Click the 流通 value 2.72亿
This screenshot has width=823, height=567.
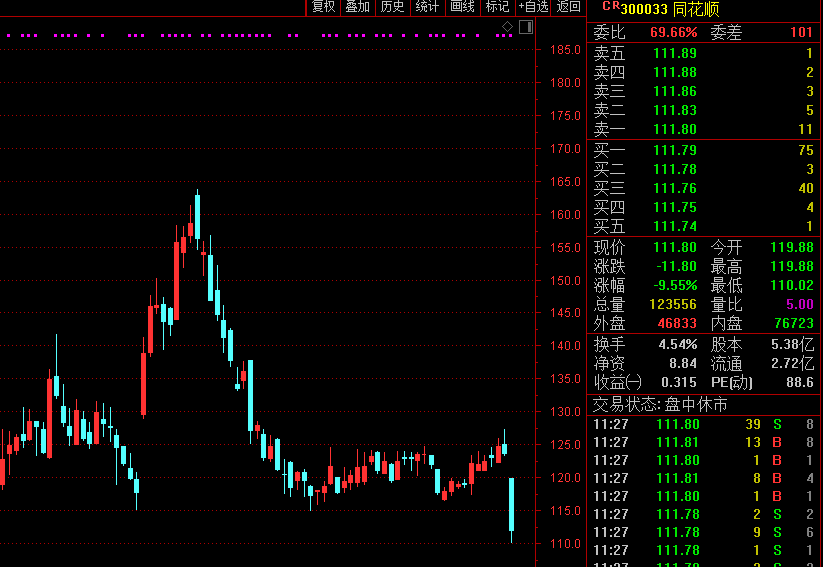click(793, 364)
